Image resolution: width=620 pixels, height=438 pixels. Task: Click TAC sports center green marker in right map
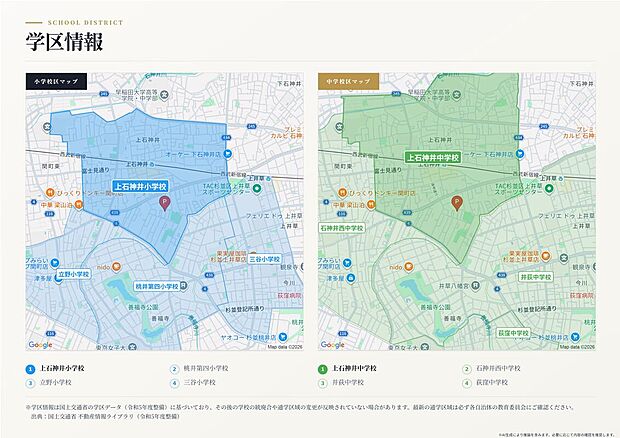[x=548, y=189]
